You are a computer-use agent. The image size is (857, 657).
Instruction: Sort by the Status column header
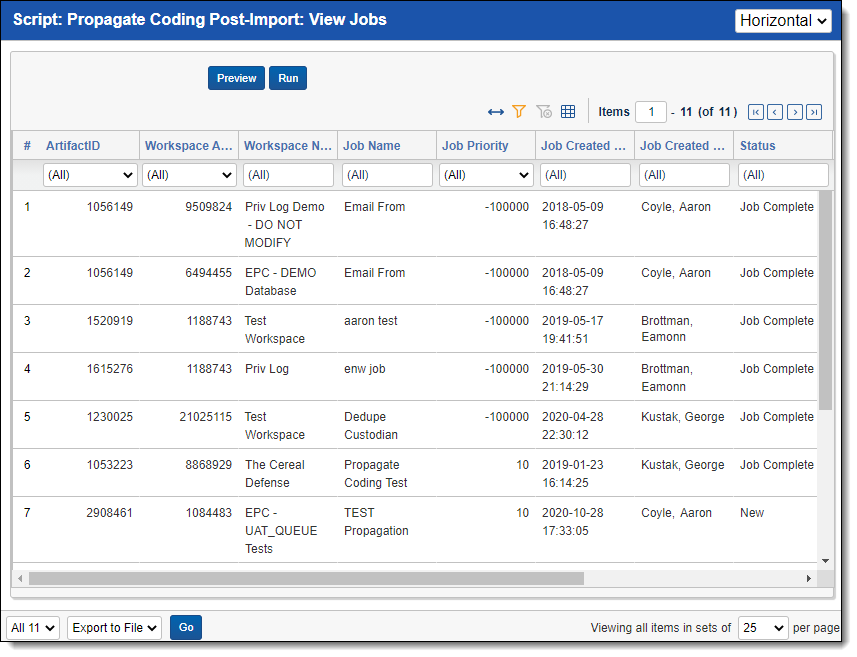pyautogui.click(x=757, y=146)
